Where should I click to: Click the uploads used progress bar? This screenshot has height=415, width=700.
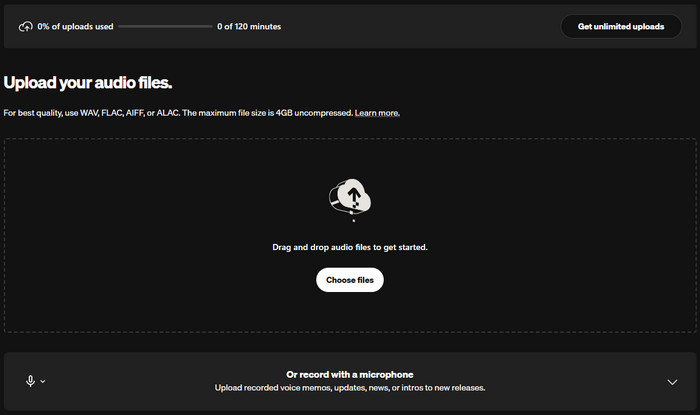[x=165, y=27]
